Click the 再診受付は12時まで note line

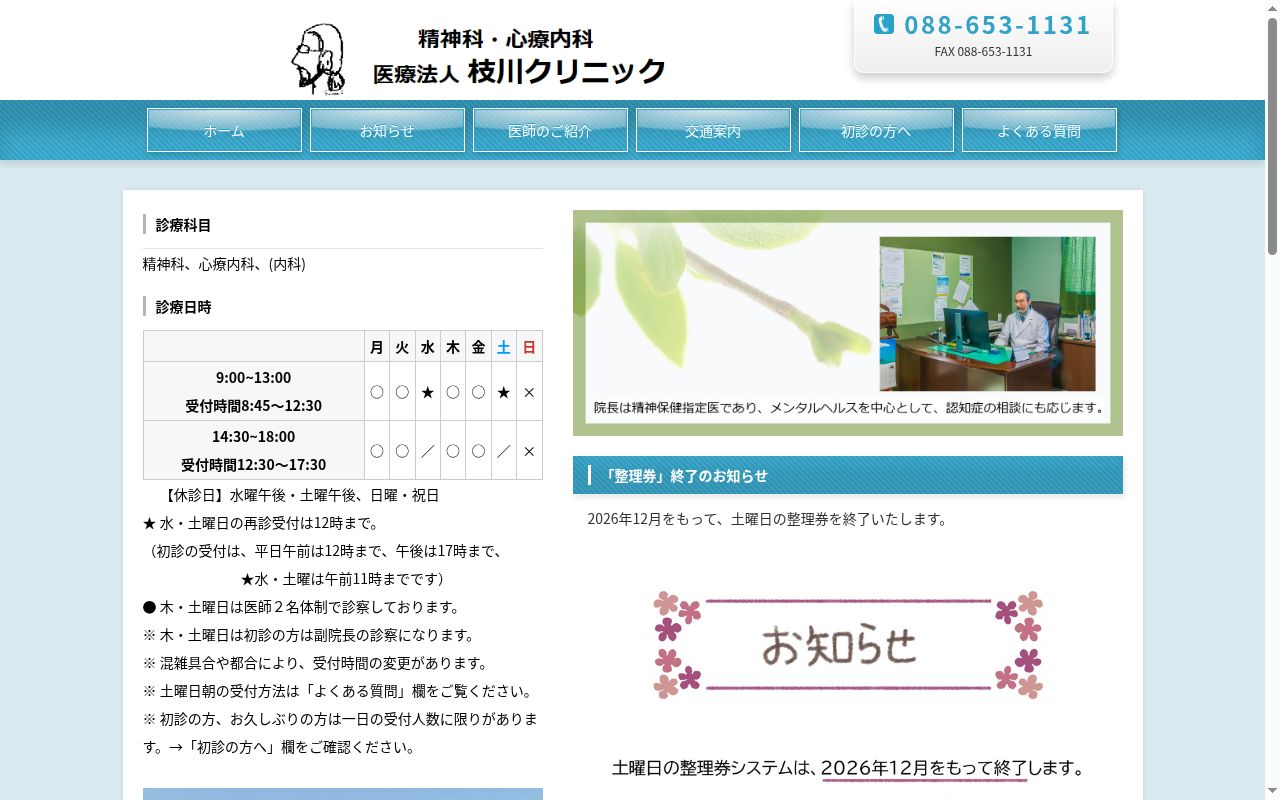261,523
